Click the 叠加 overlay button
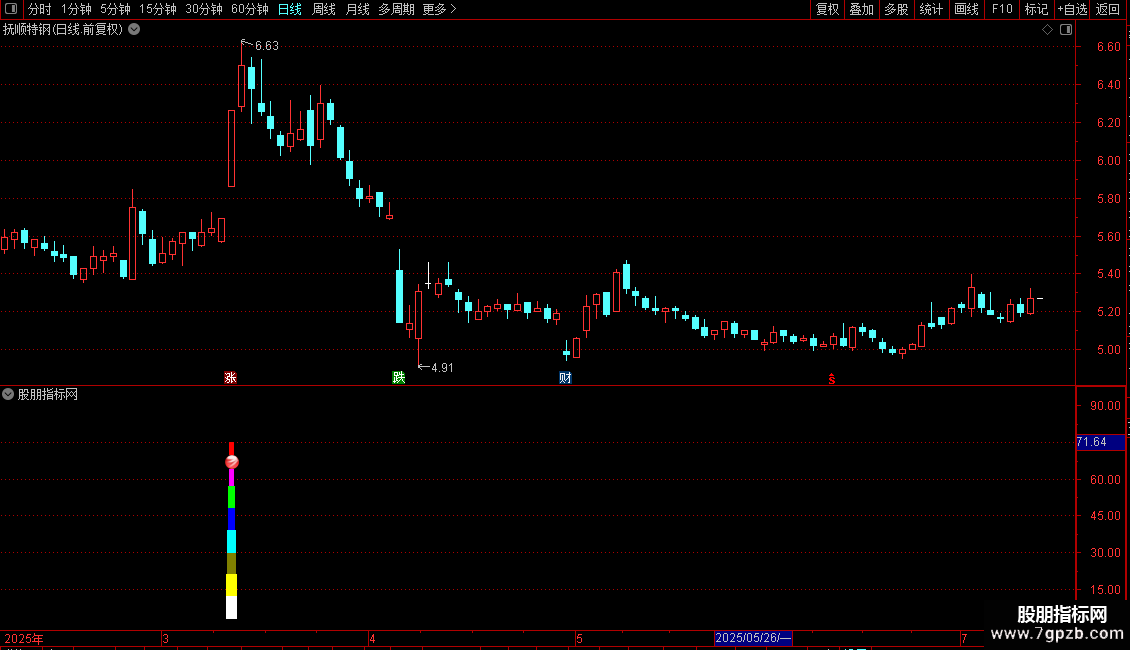The width and height of the screenshot is (1130, 650). tap(861, 9)
